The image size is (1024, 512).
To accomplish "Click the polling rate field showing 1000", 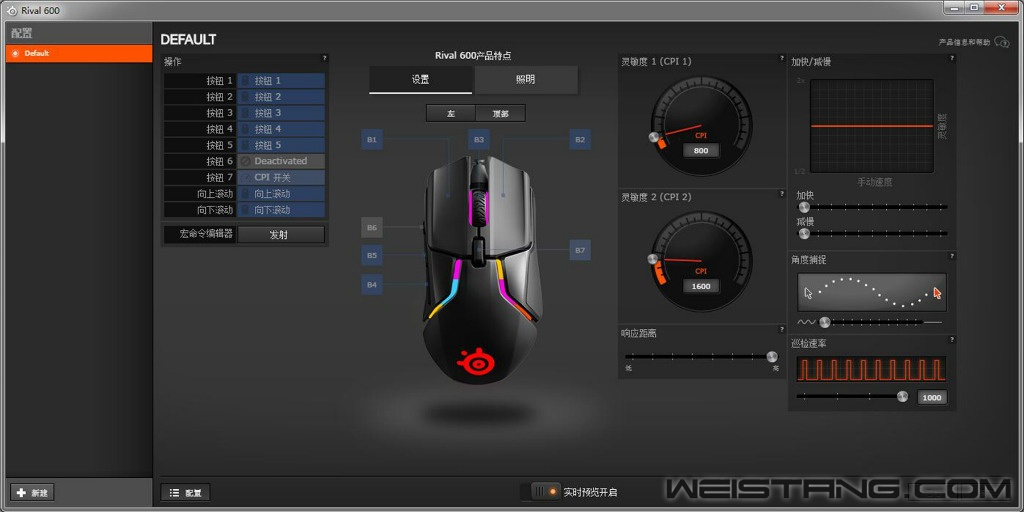I will (932, 397).
